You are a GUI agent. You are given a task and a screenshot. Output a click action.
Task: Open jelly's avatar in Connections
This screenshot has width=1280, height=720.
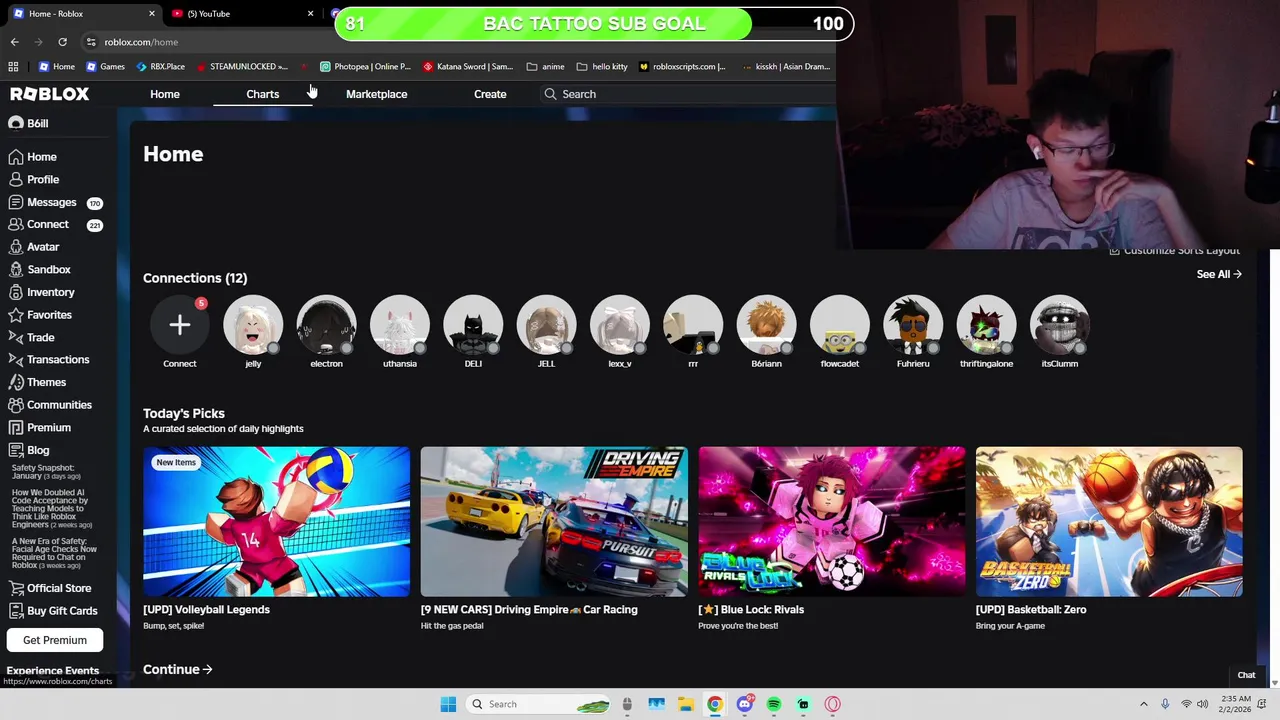click(253, 325)
